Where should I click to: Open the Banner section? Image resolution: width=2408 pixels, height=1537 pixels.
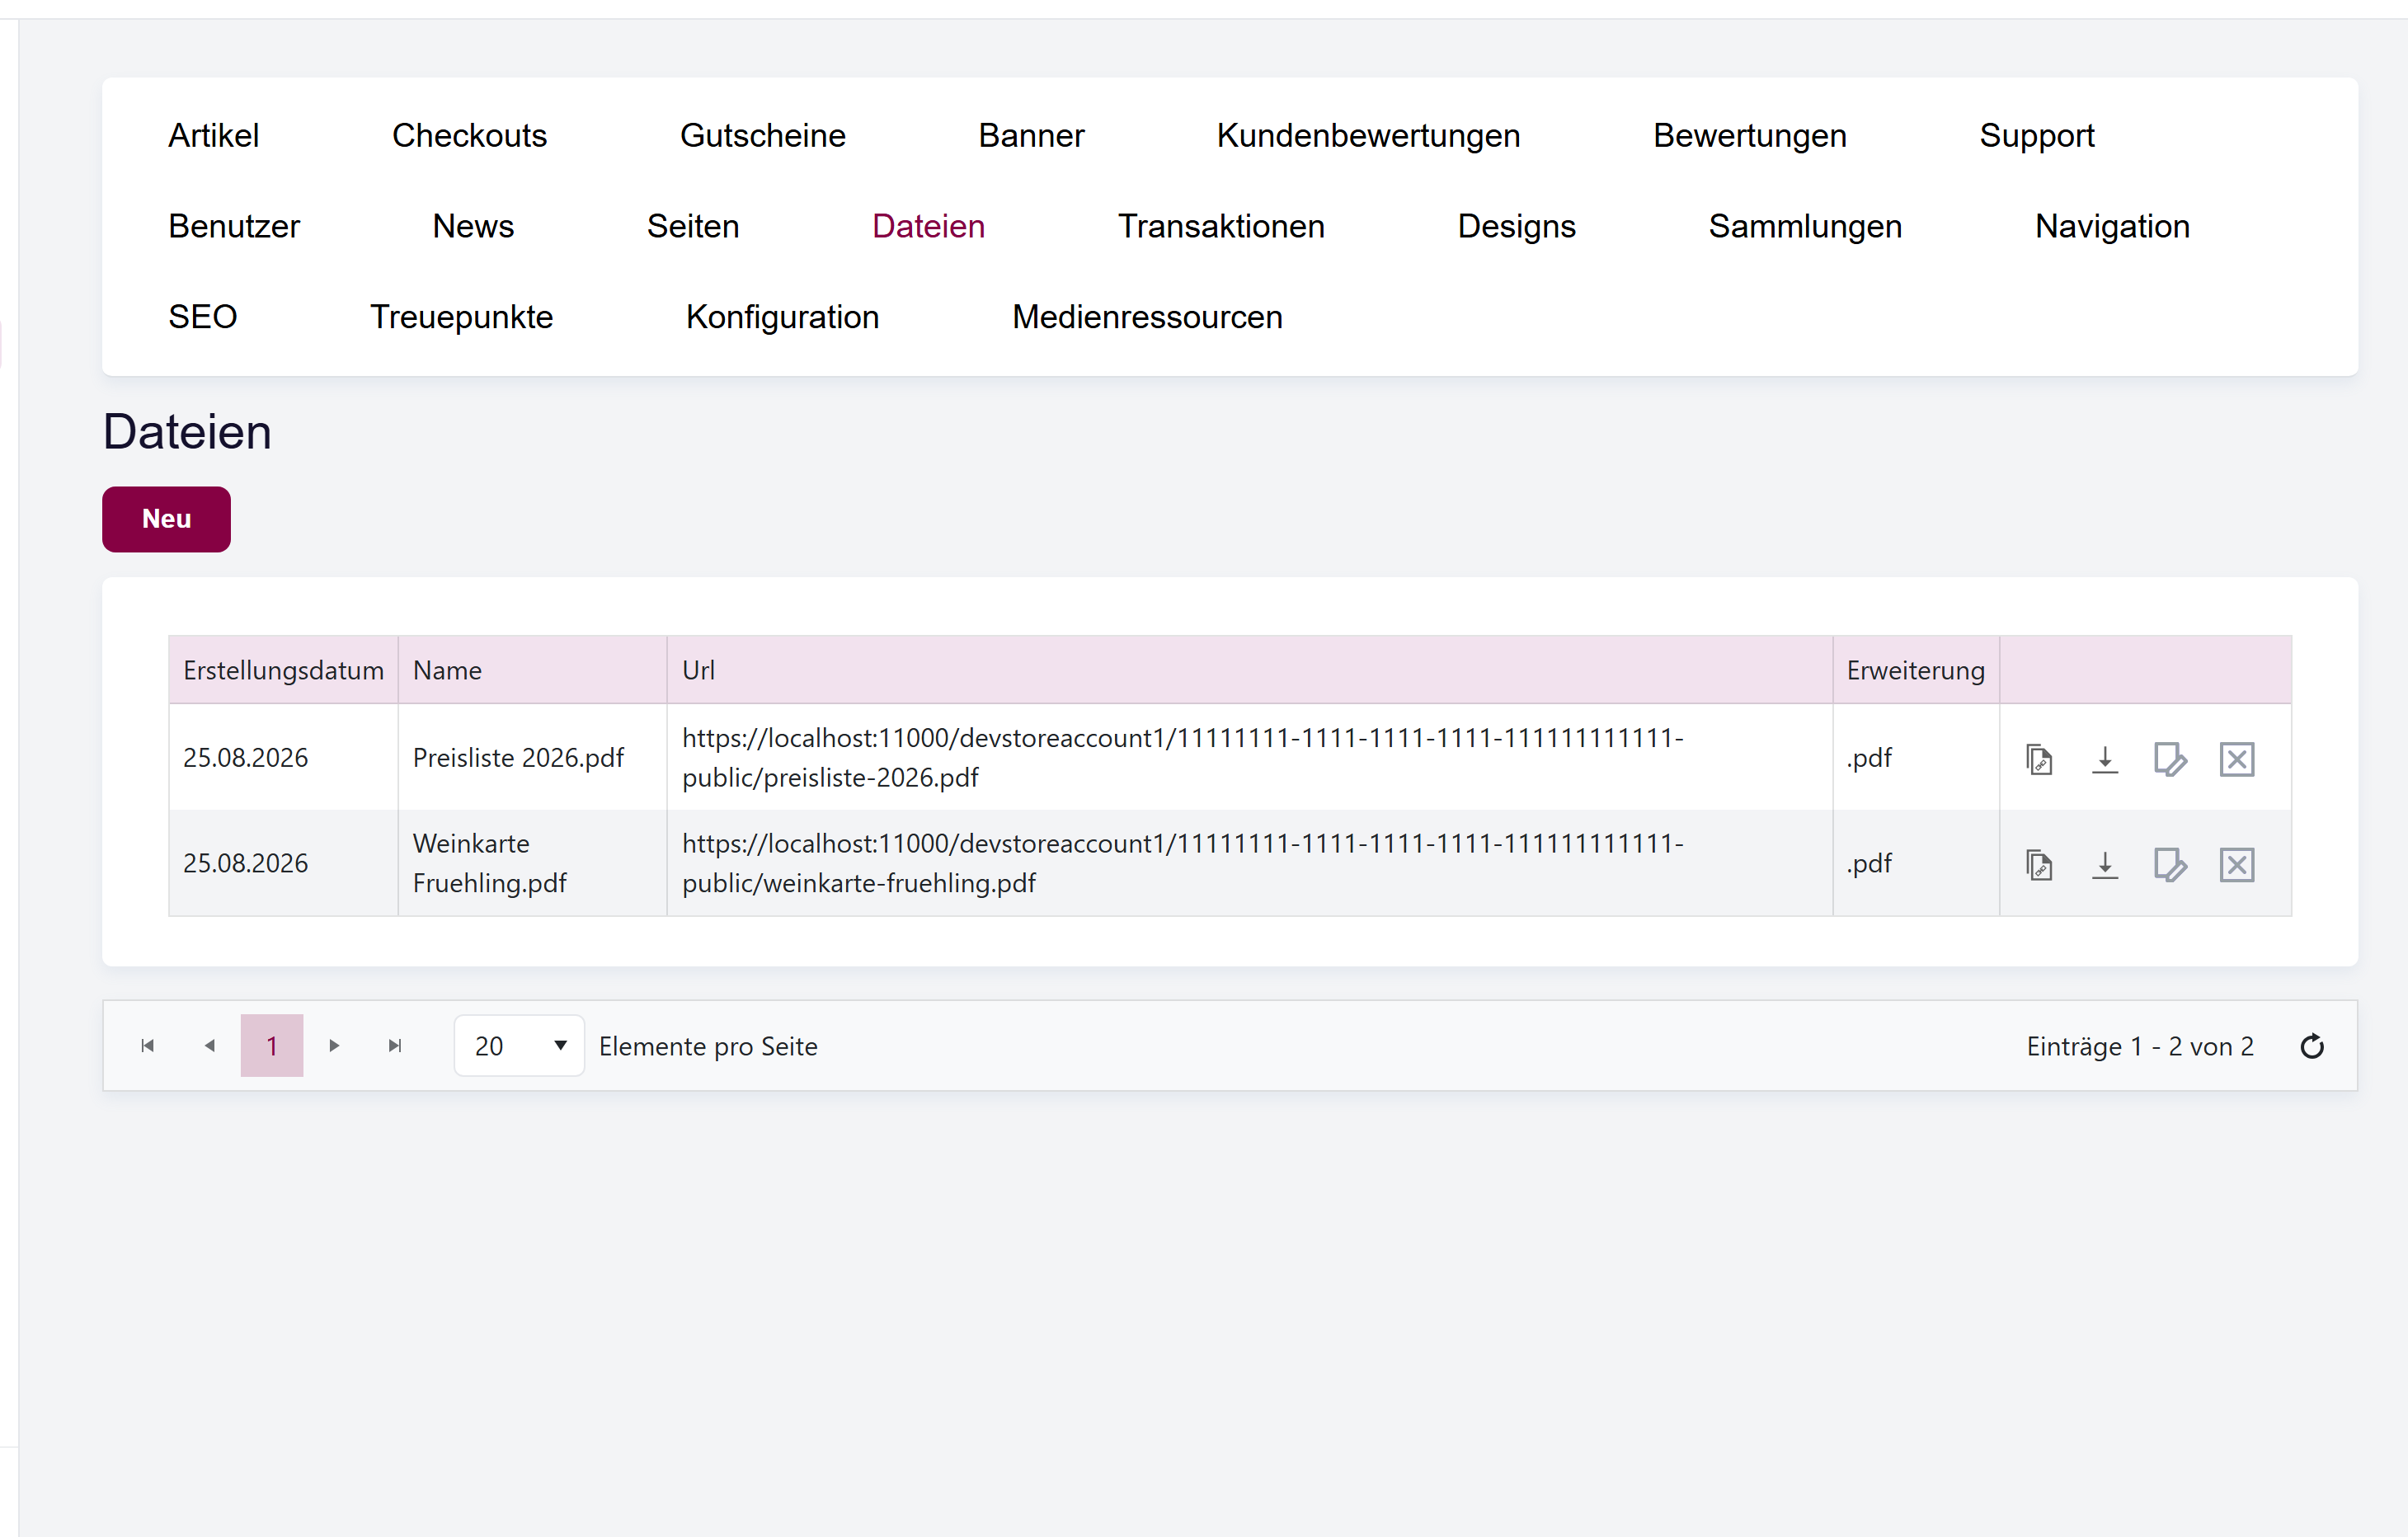[x=1031, y=135]
